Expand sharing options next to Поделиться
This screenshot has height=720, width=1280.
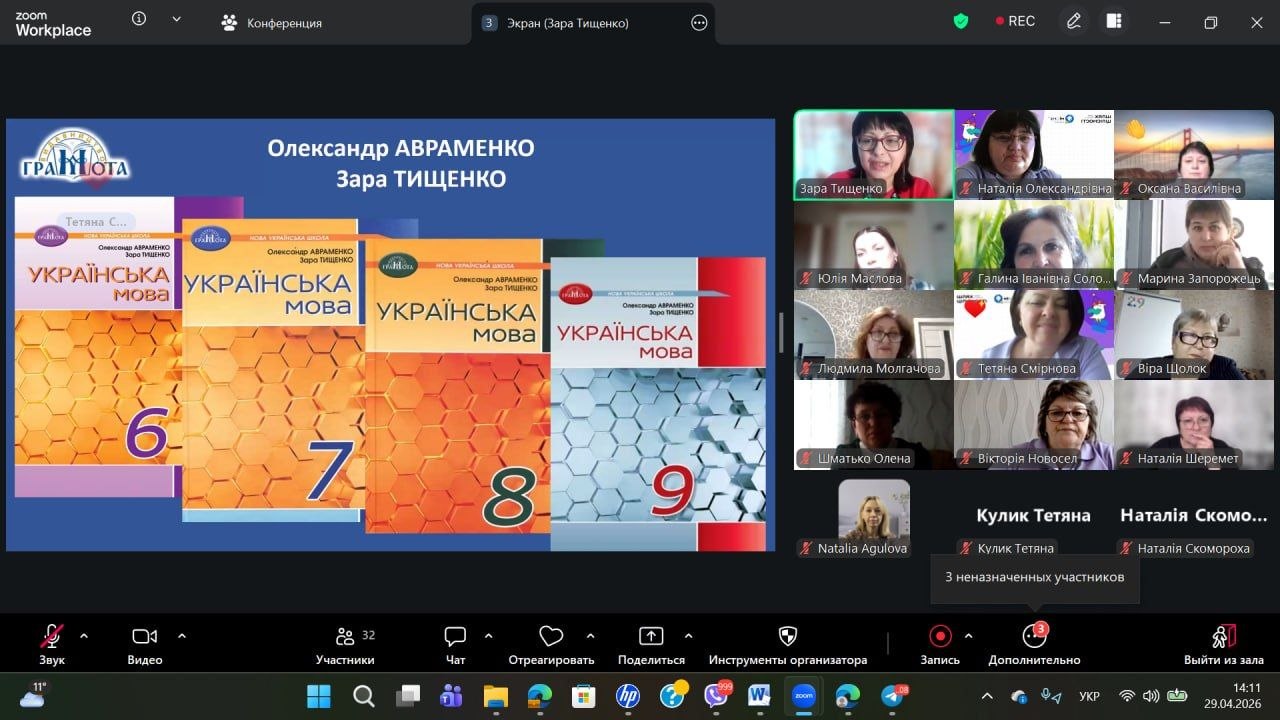click(x=688, y=636)
